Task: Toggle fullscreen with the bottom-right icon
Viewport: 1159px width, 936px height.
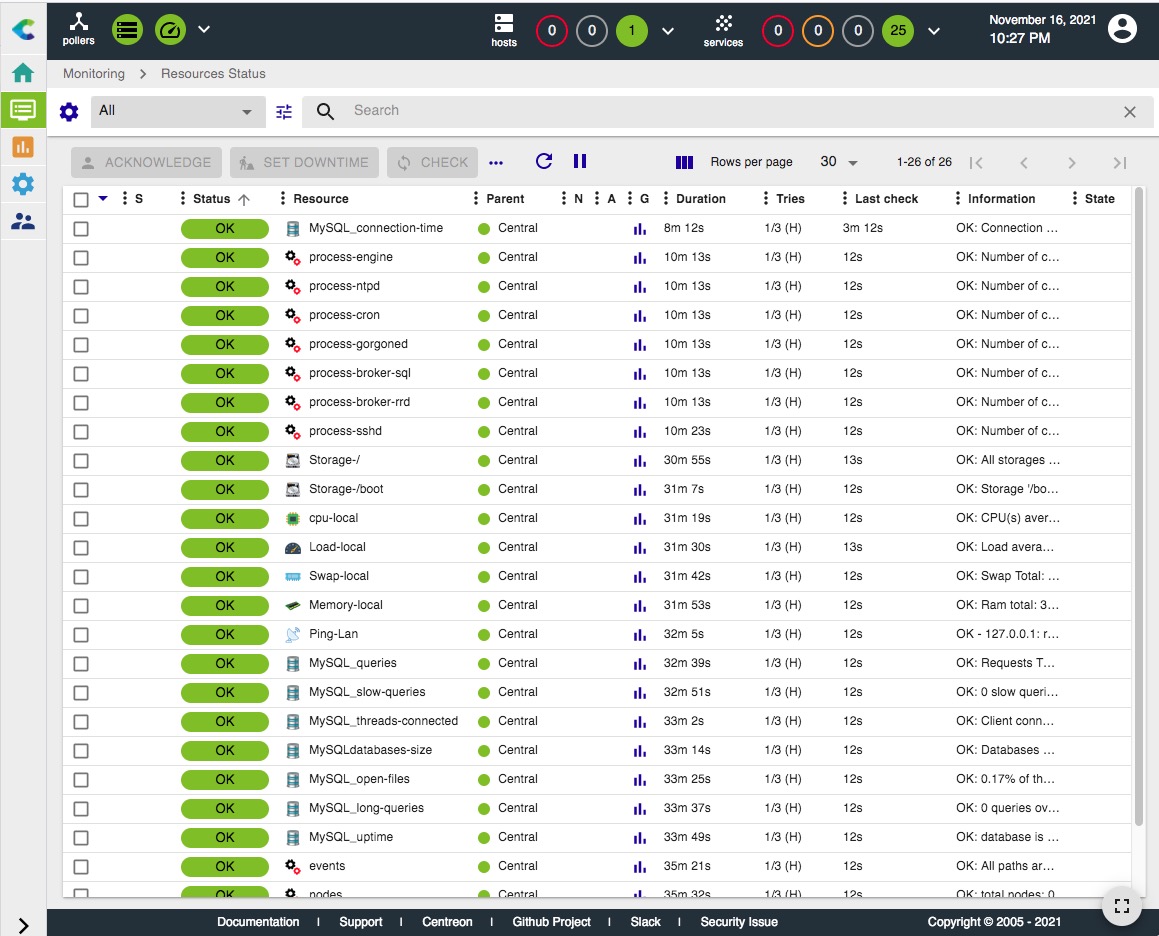Action: tap(1121, 906)
